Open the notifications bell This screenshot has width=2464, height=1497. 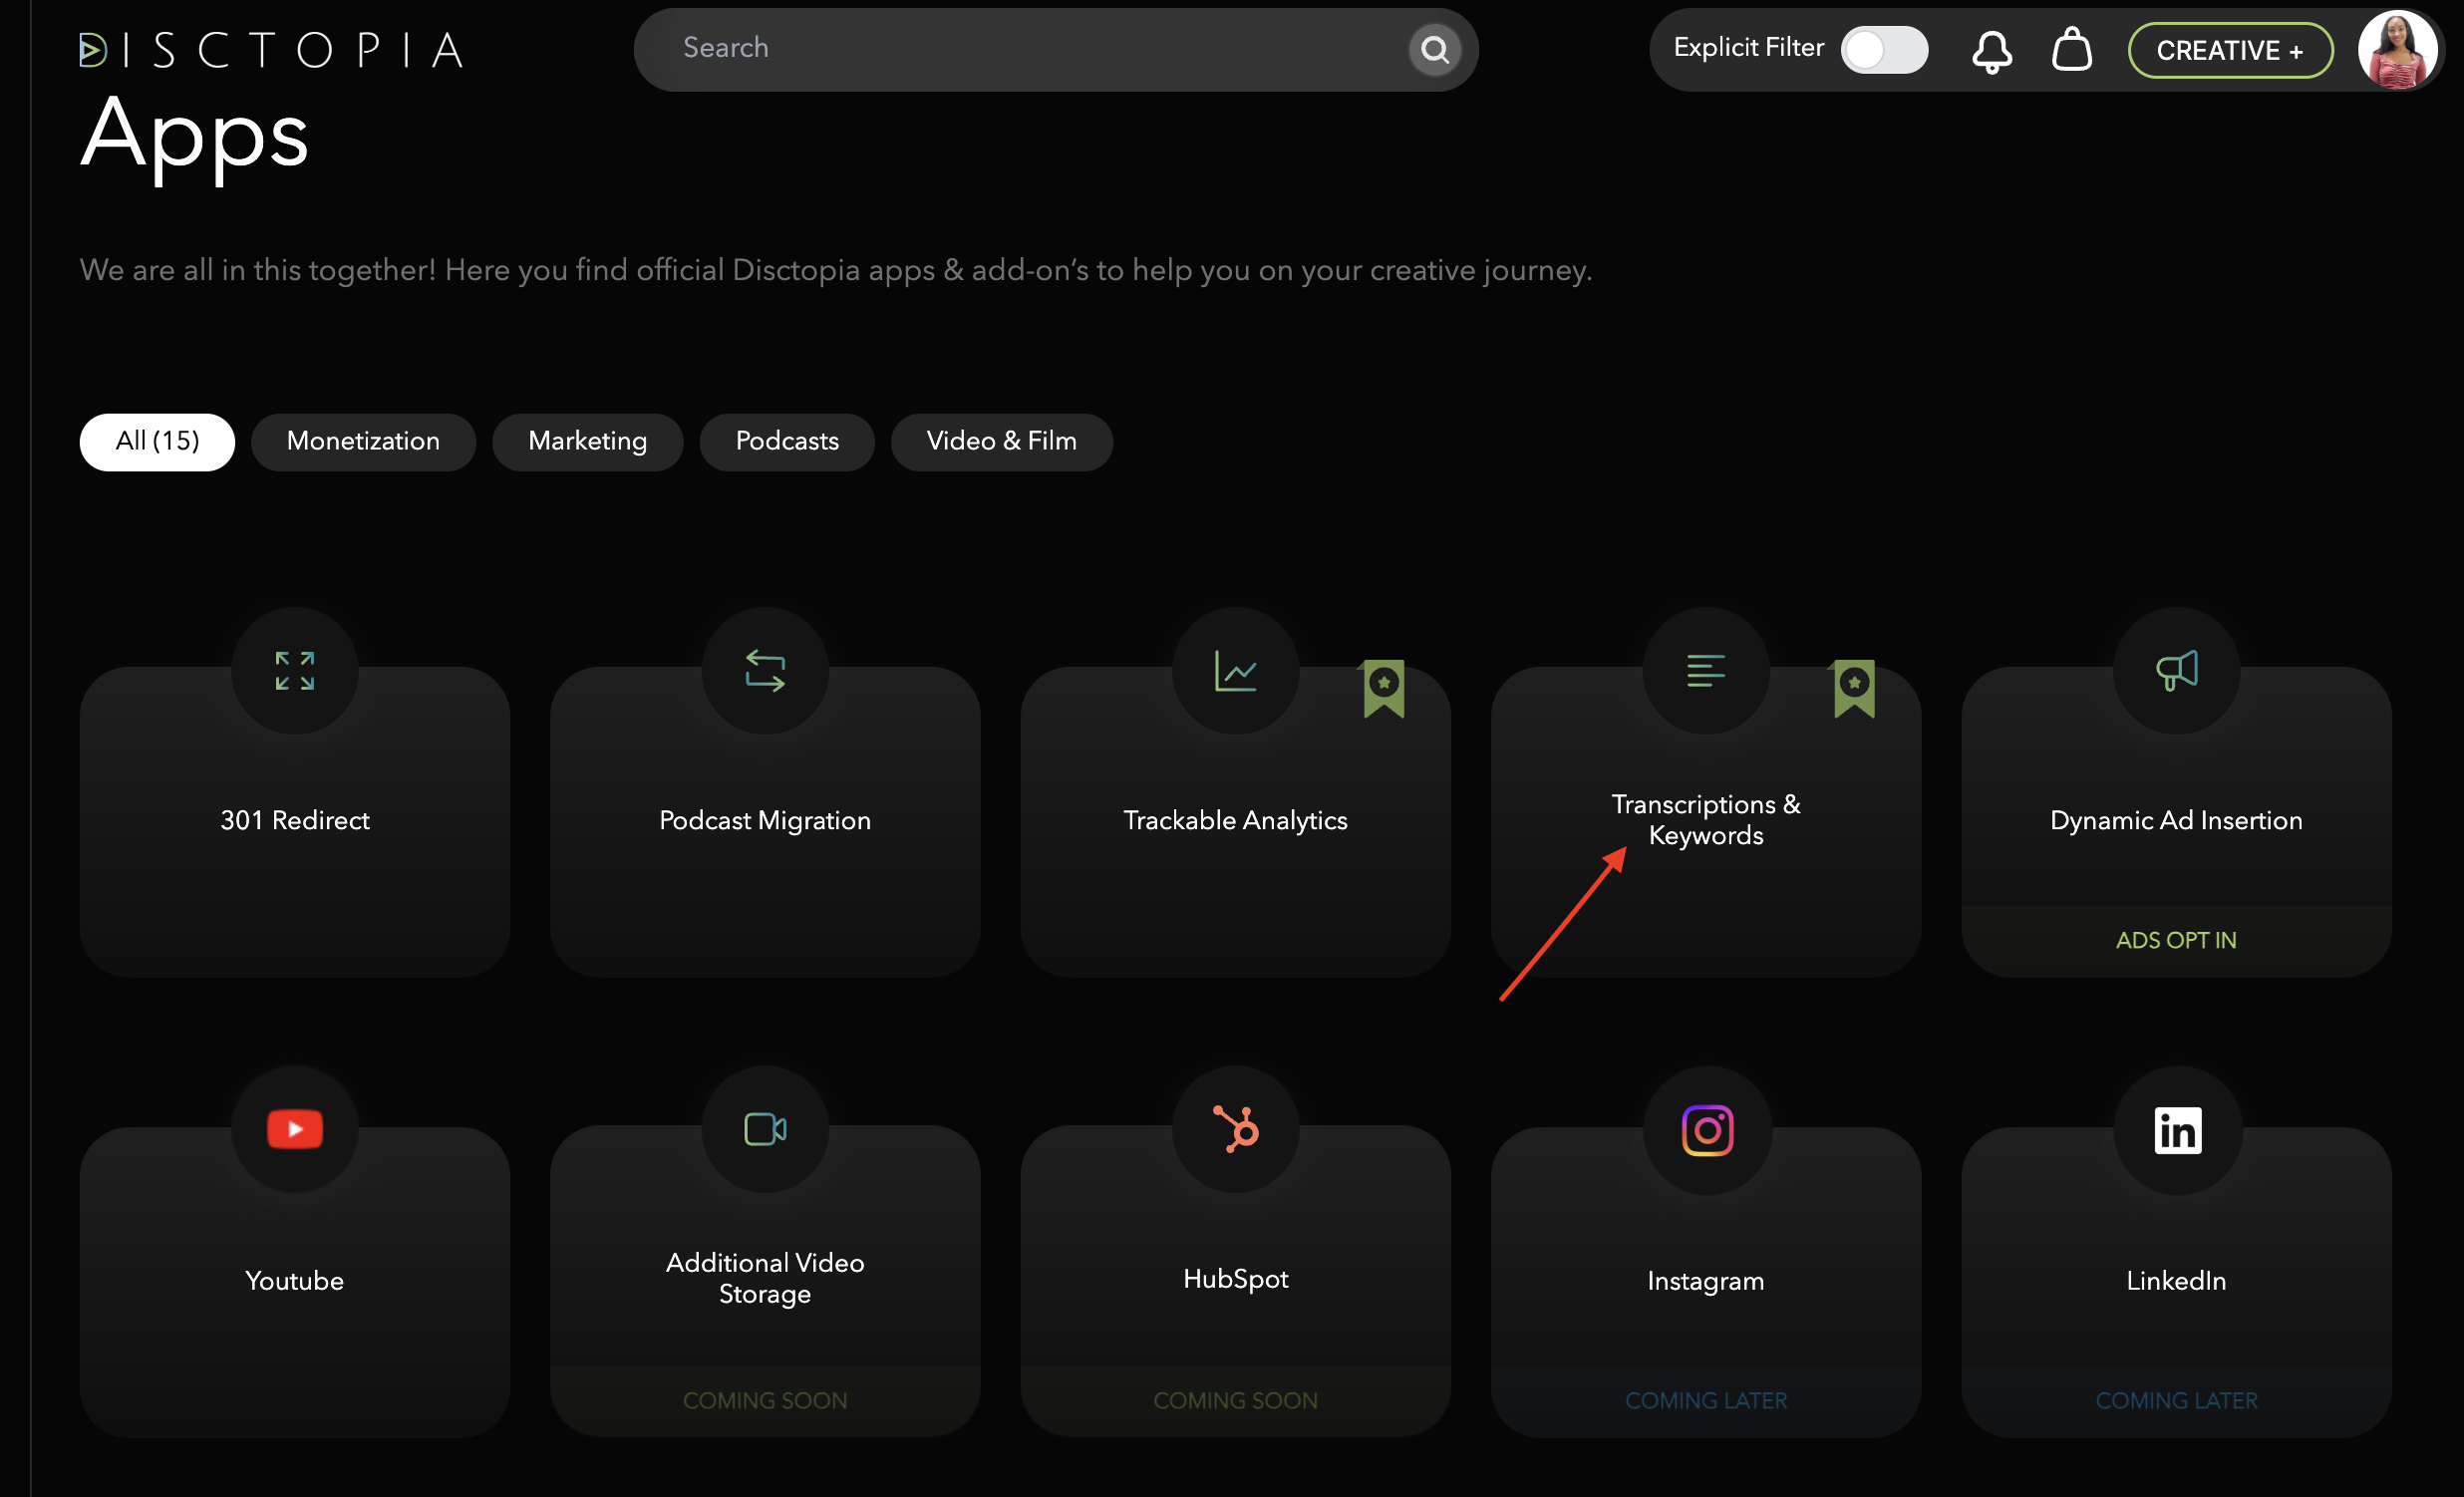pyautogui.click(x=1991, y=51)
